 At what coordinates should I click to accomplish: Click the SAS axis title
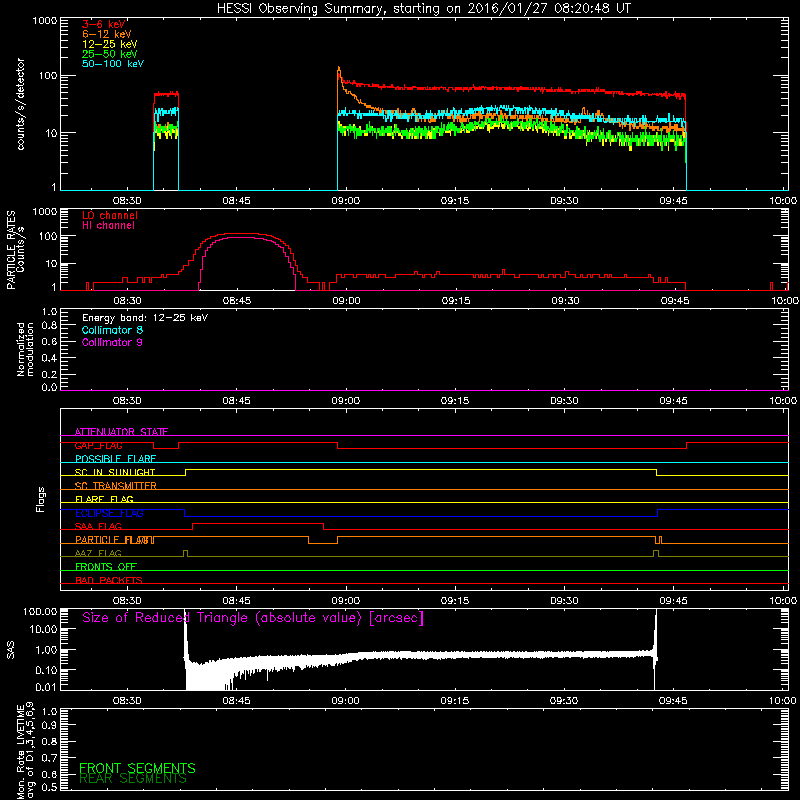(x=10, y=650)
